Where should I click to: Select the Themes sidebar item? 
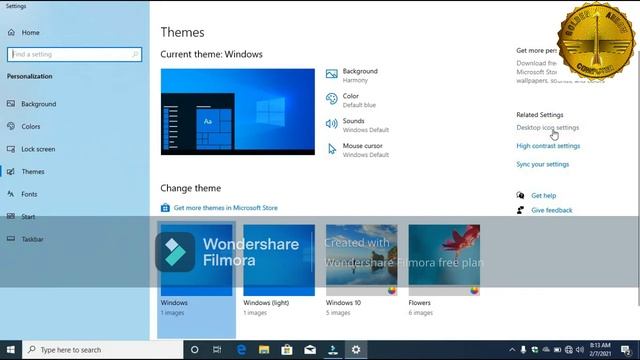pyautogui.click(x=33, y=171)
